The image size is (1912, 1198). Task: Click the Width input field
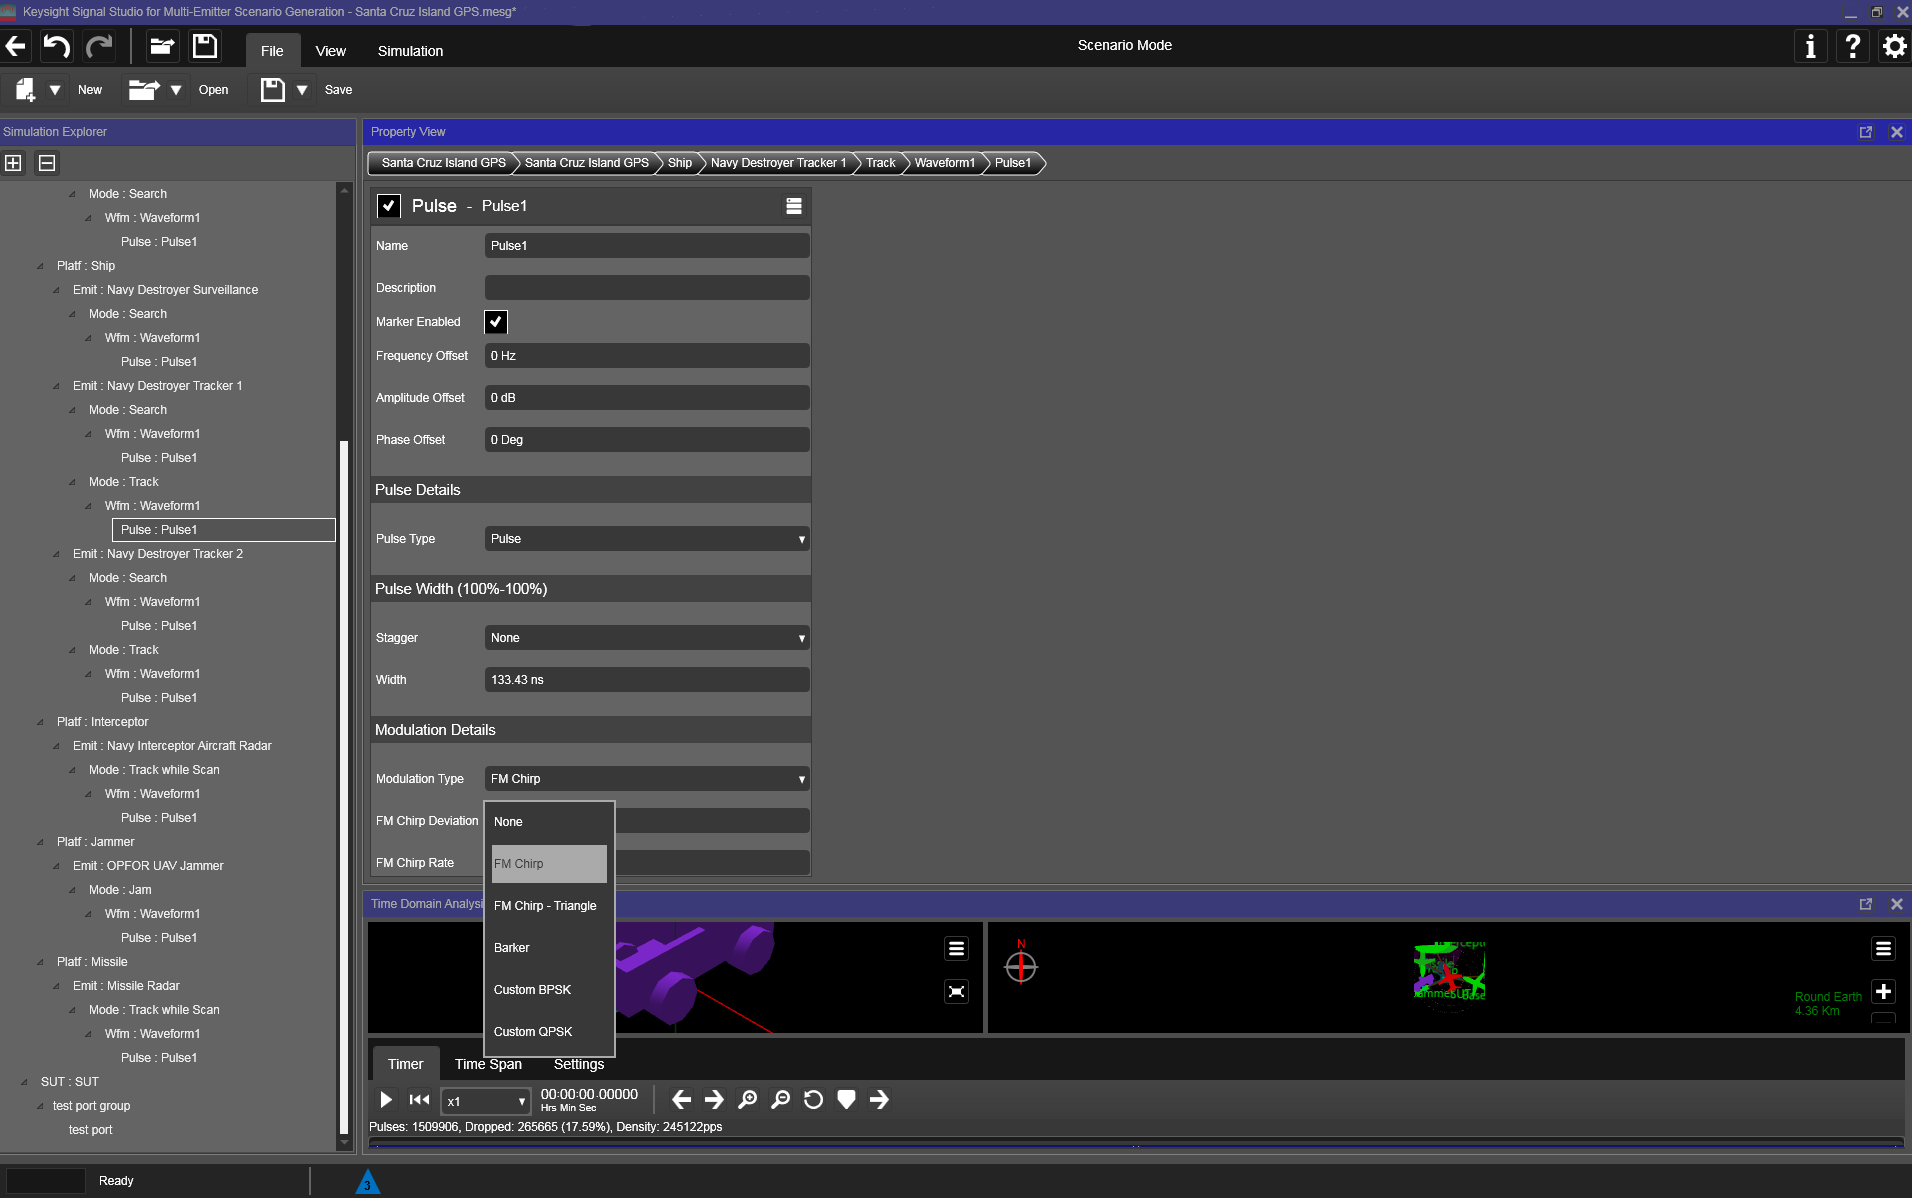click(646, 680)
